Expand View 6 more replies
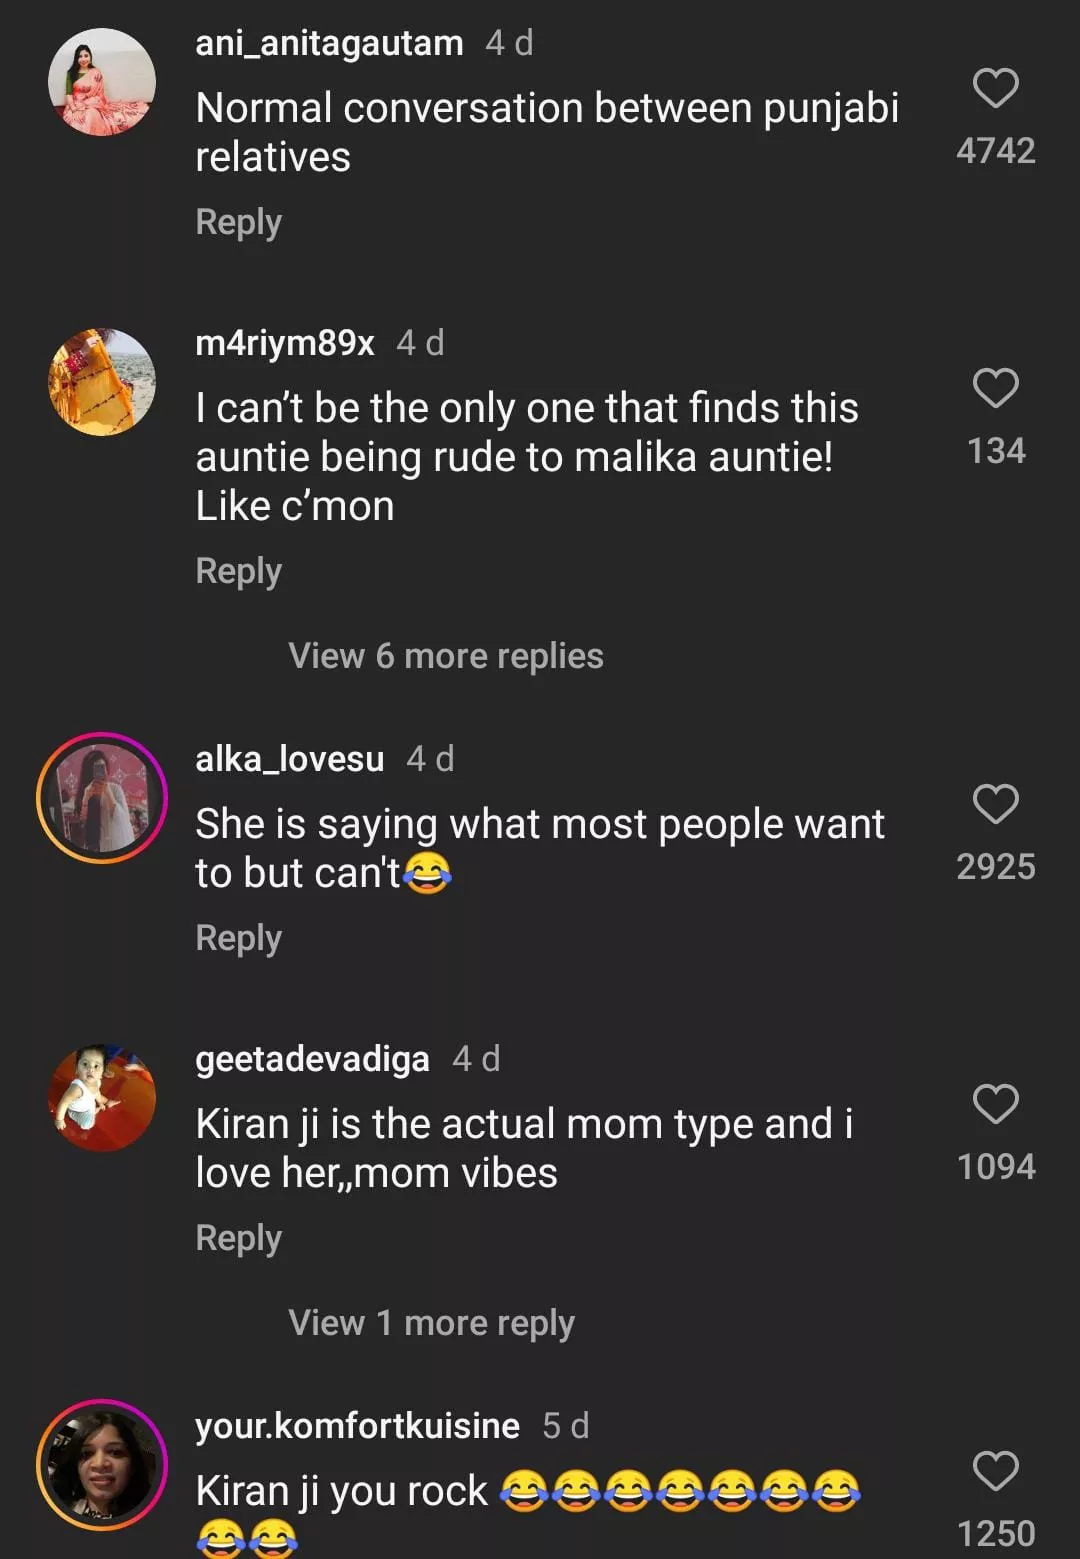This screenshot has width=1080, height=1559. 446,656
